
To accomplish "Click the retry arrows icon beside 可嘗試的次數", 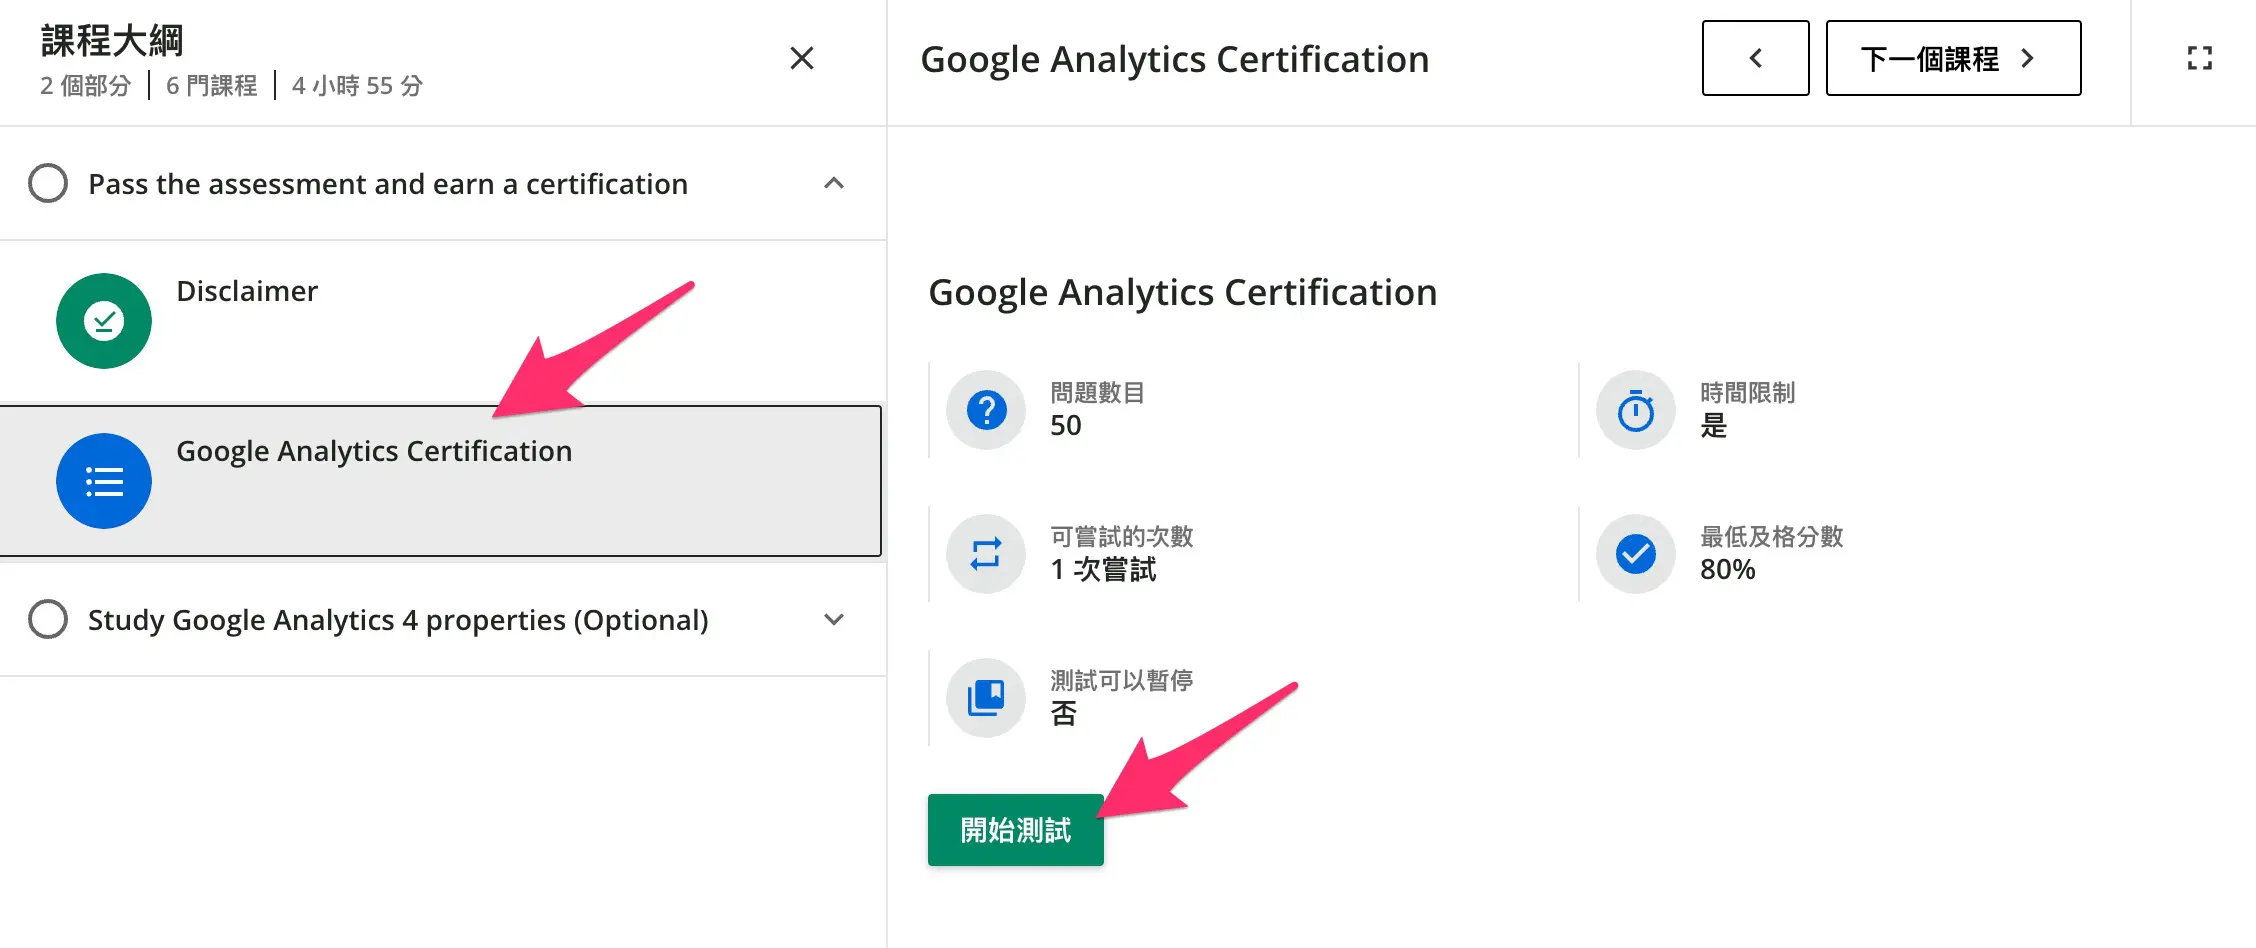I will tap(986, 554).
